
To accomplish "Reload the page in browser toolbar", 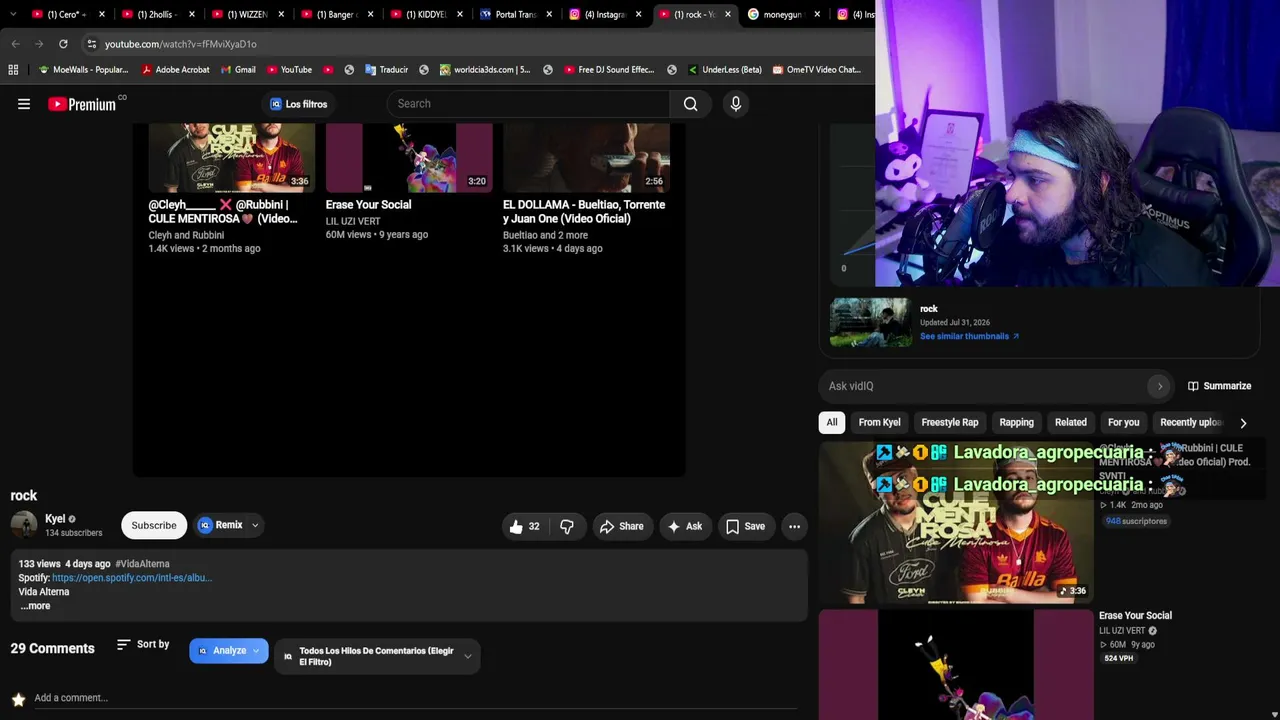I will tap(63, 44).
